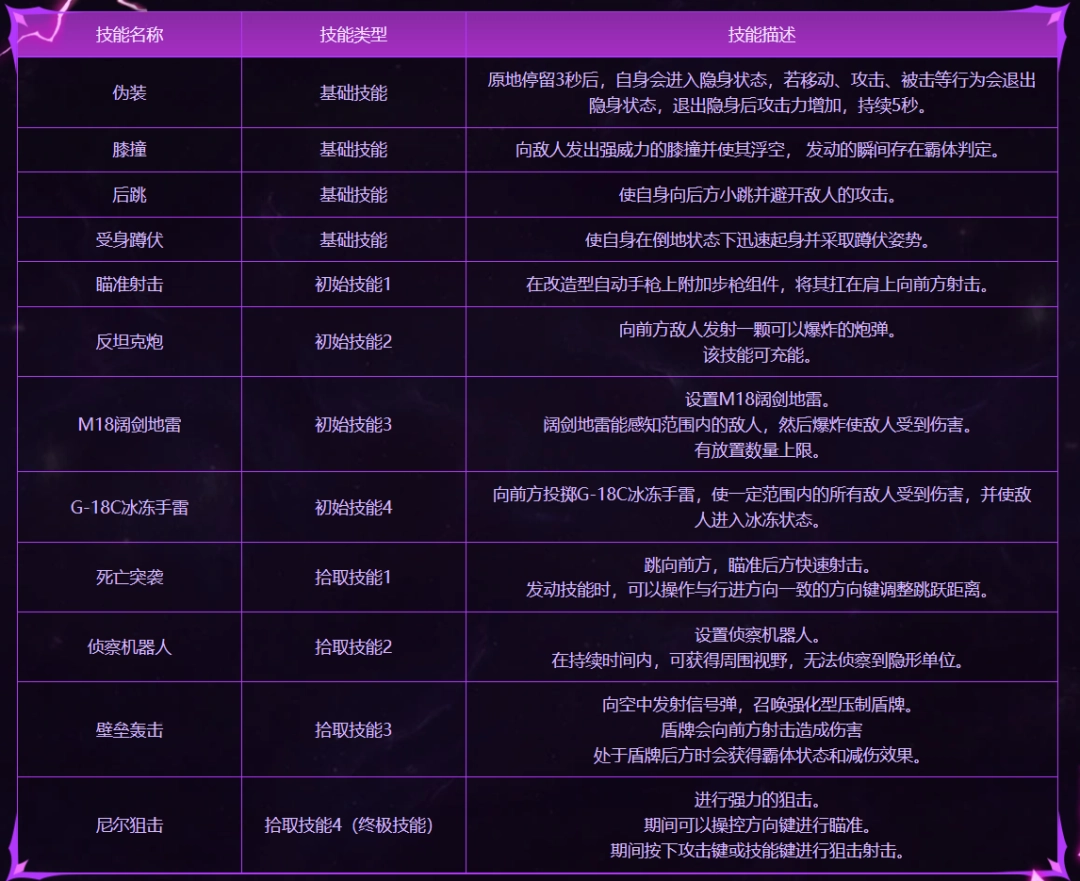Screen dimensions: 1080x881
Task: Click the line 设置M18阔剑地雷
Action: 758,399
